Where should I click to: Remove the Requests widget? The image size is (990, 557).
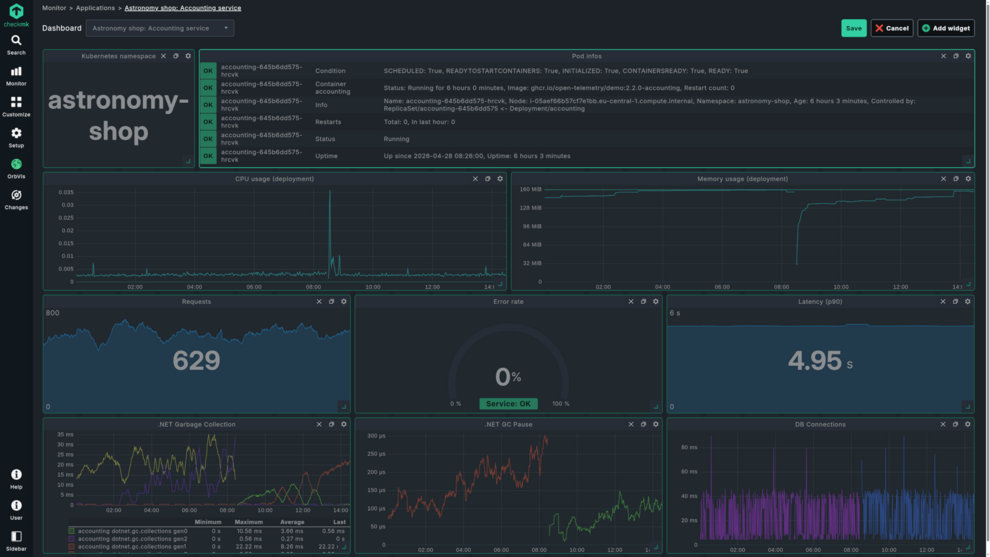319,302
